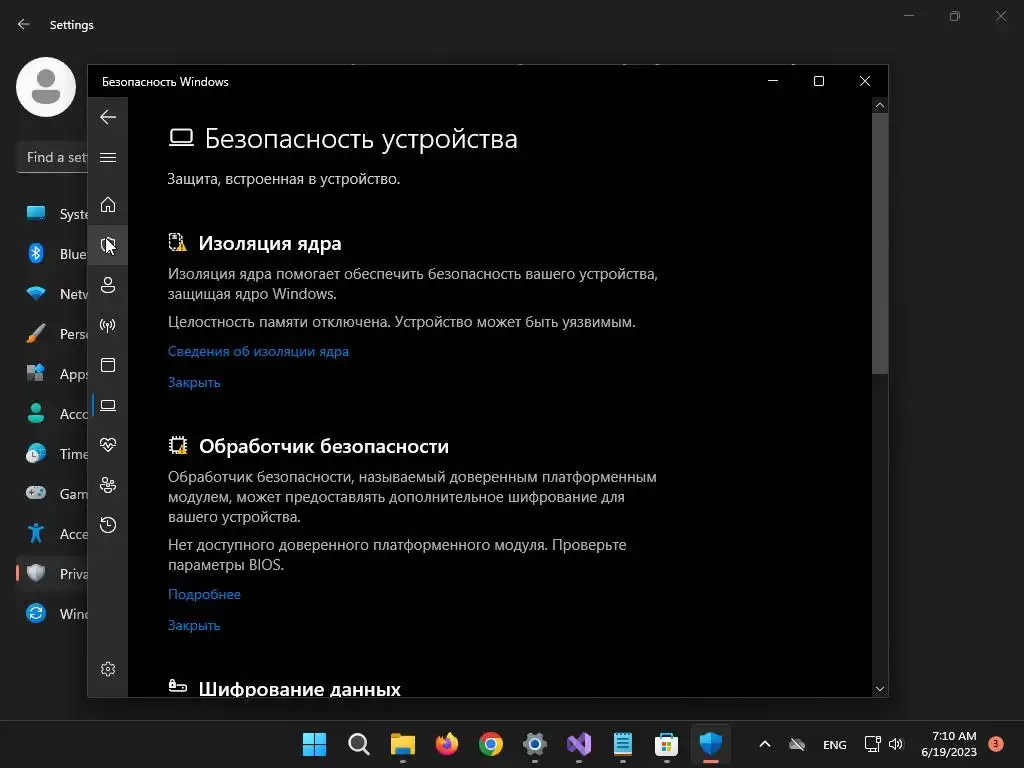Click Закрыть under Обработчик безопасности
This screenshot has width=1024, height=768.
click(x=194, y=625)
